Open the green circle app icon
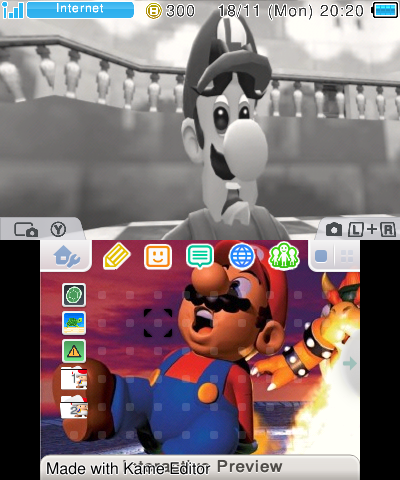The height and width of the screenshot is (480, 400). (x=74, y=295)
